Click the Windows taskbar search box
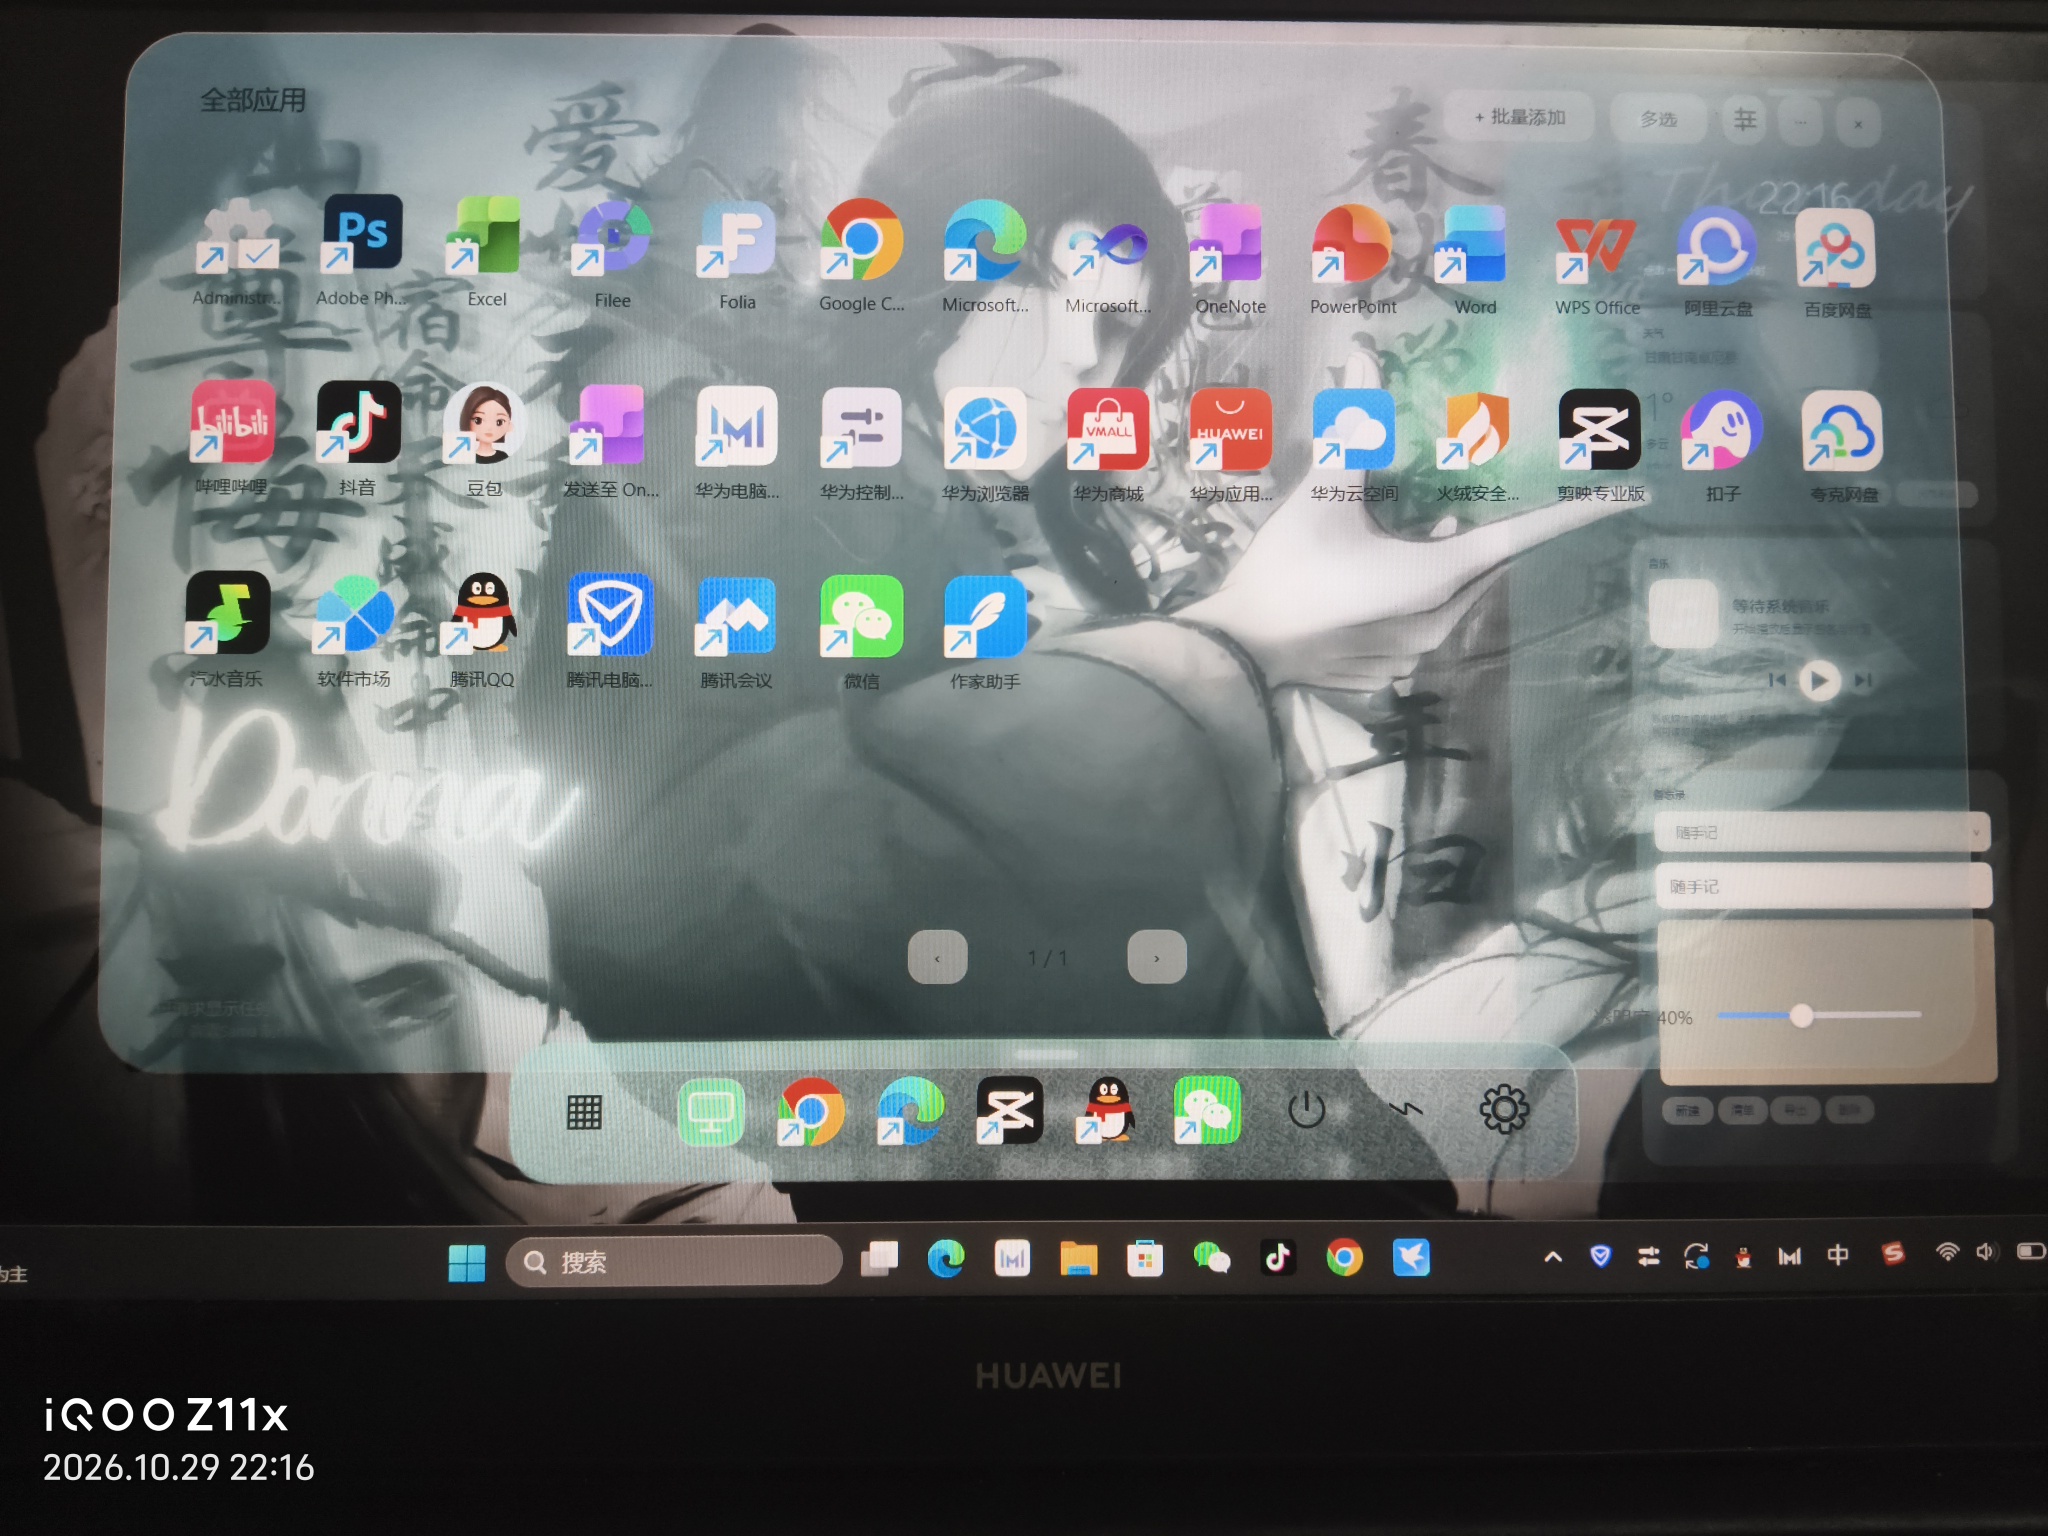 click(x=674, y=1261)
